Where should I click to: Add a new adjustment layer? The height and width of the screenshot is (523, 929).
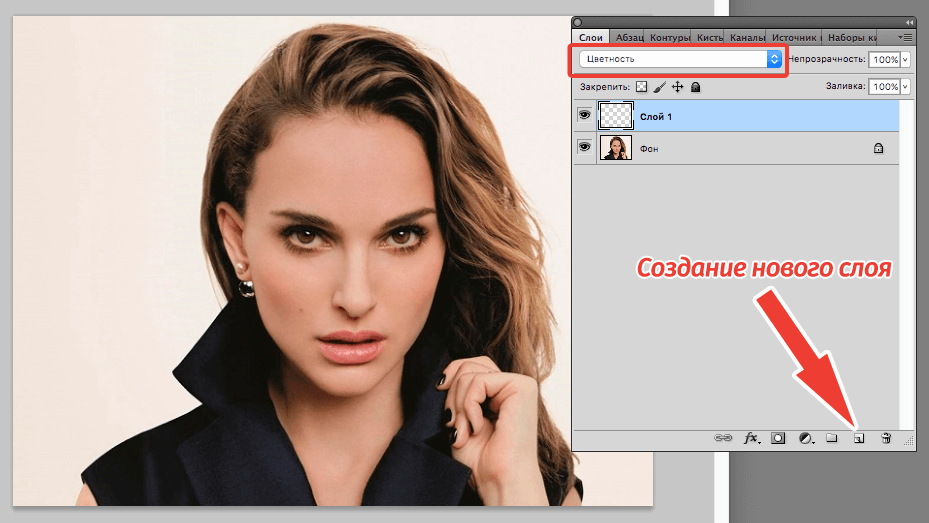coord(805,438)
